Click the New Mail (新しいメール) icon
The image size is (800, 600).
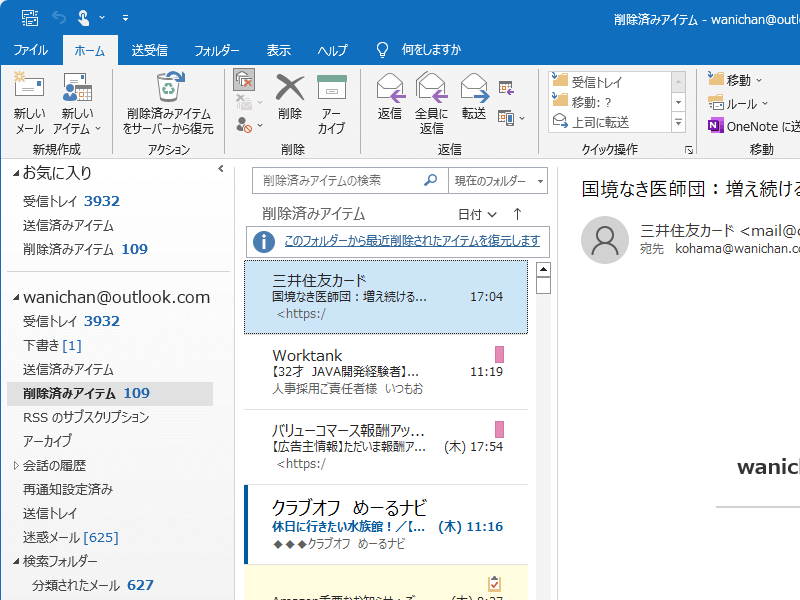coord(29,87)
